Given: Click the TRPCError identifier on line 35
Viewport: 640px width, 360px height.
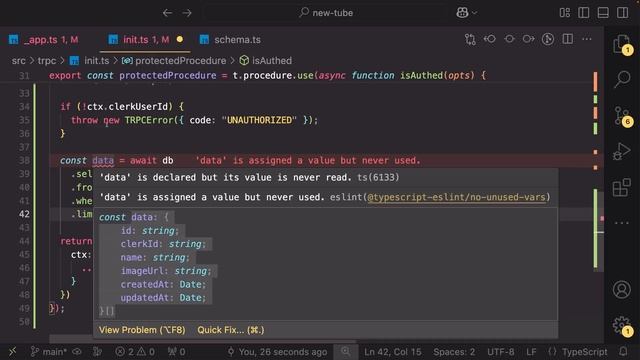Looking at the screenshot, I should click(149, 120).
